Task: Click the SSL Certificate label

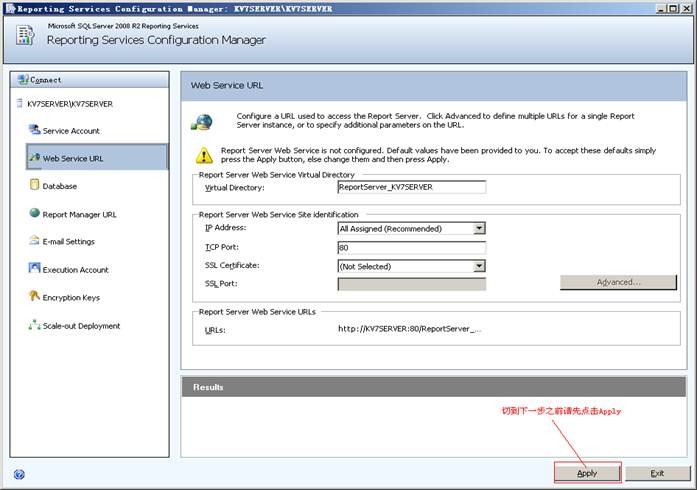Action: point(232,265)
